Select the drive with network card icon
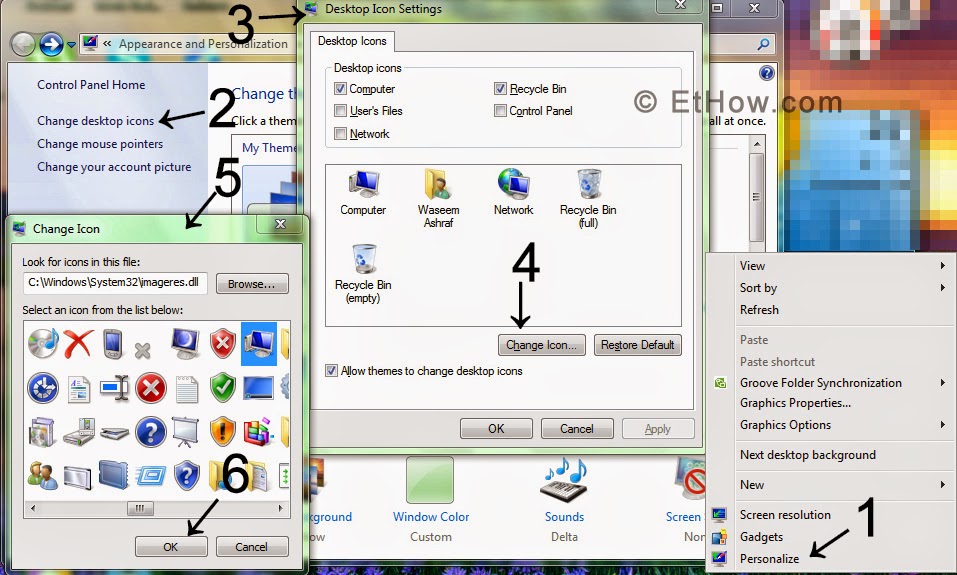The image size is (957, 575). coord(79,432)
